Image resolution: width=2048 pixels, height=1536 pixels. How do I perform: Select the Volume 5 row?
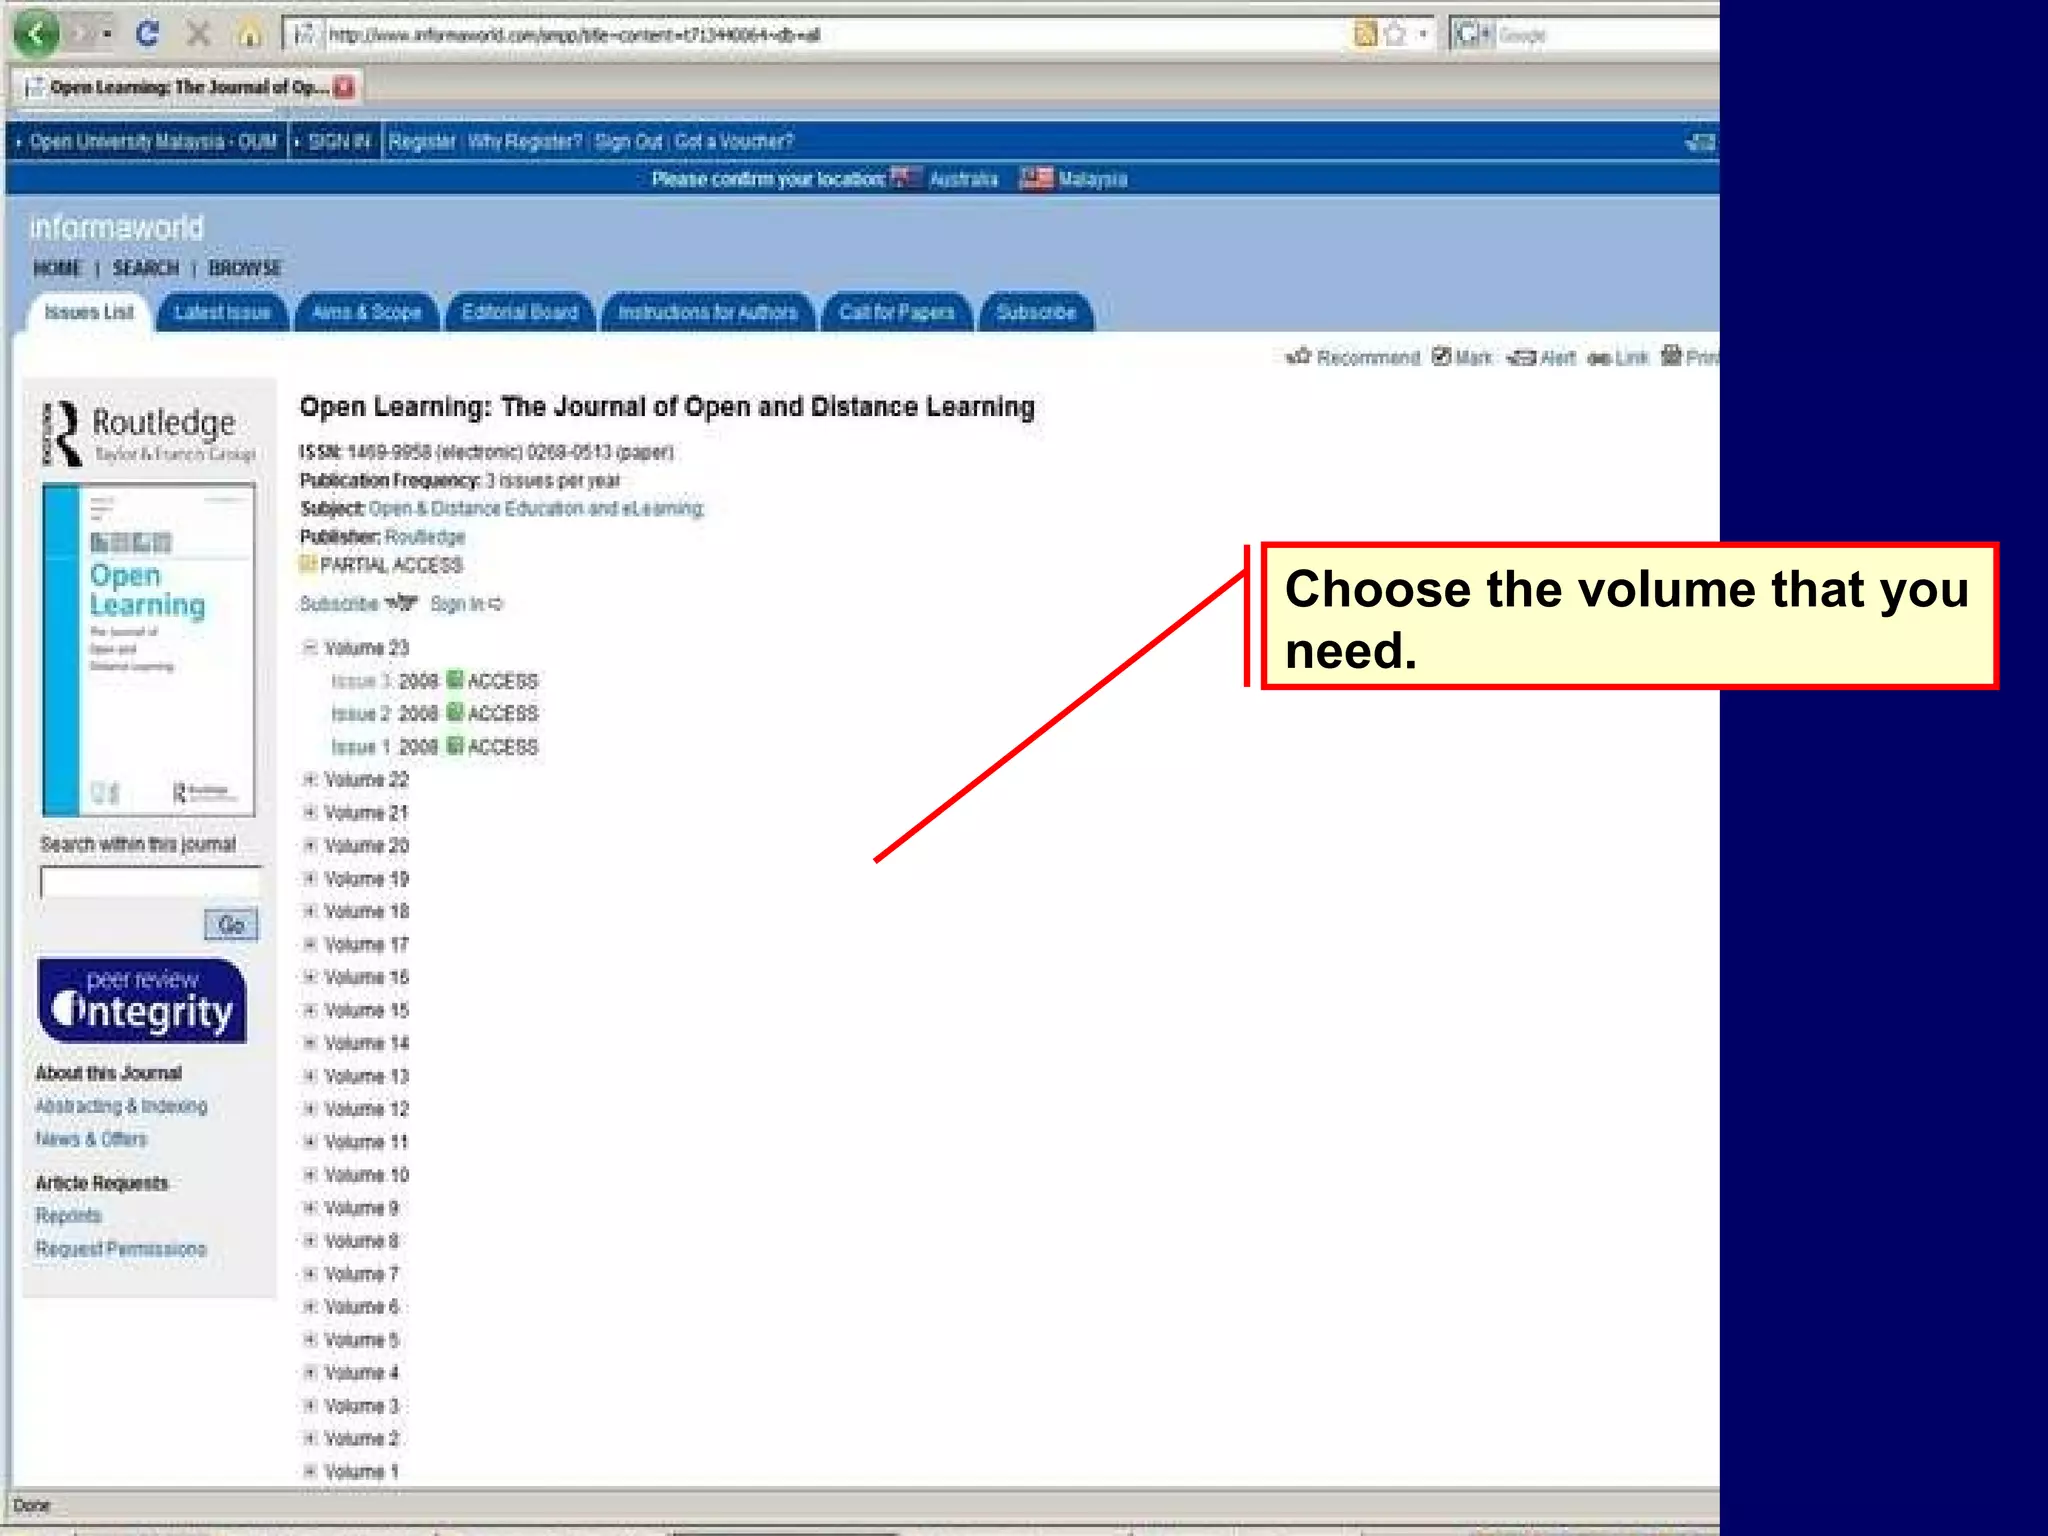pyautogui.click(x=352, y=1339)
